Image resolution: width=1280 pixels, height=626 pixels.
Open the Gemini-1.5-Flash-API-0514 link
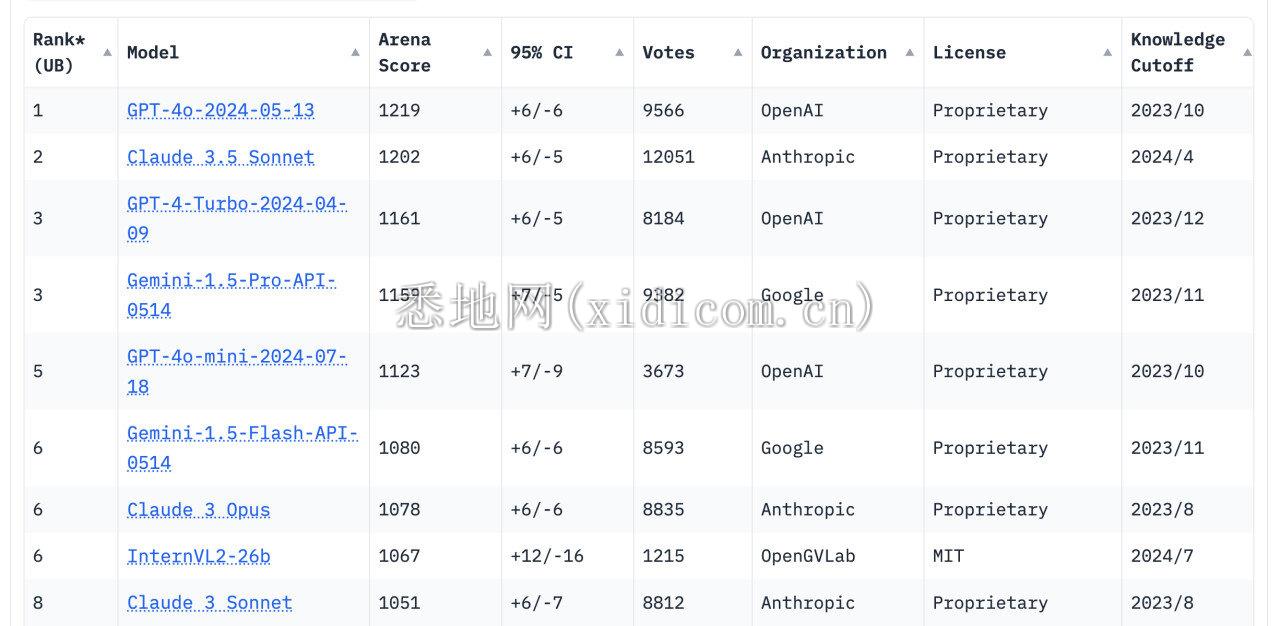click(242, 434)
